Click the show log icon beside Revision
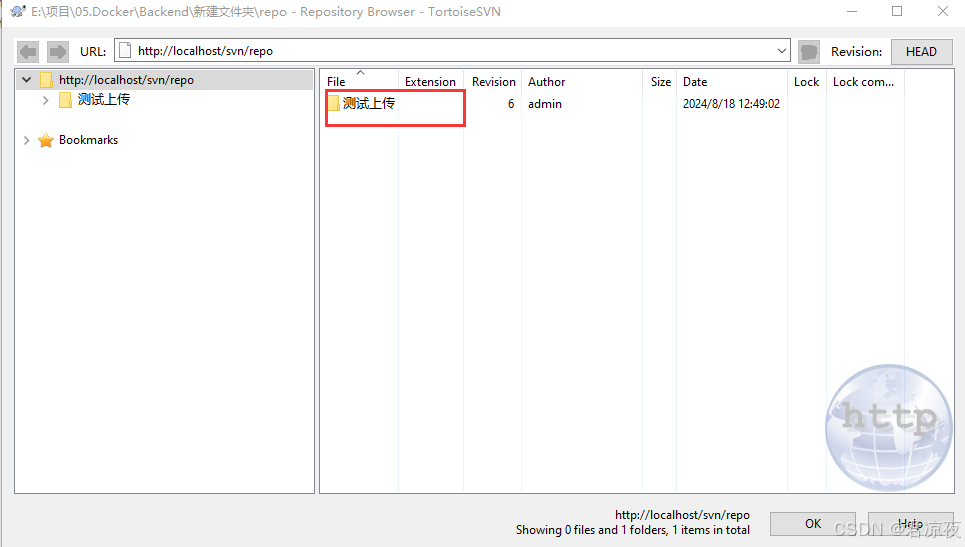 809,51
